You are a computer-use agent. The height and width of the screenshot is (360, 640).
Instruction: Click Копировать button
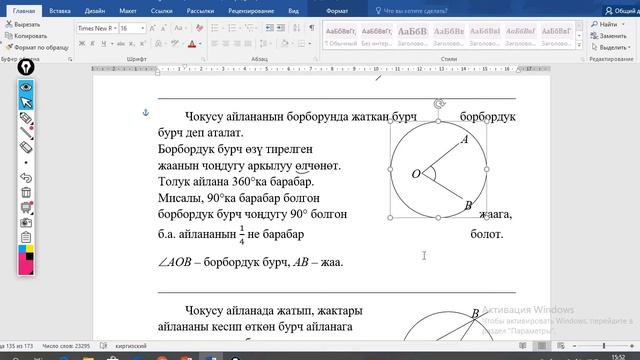[x=26, y=36]
